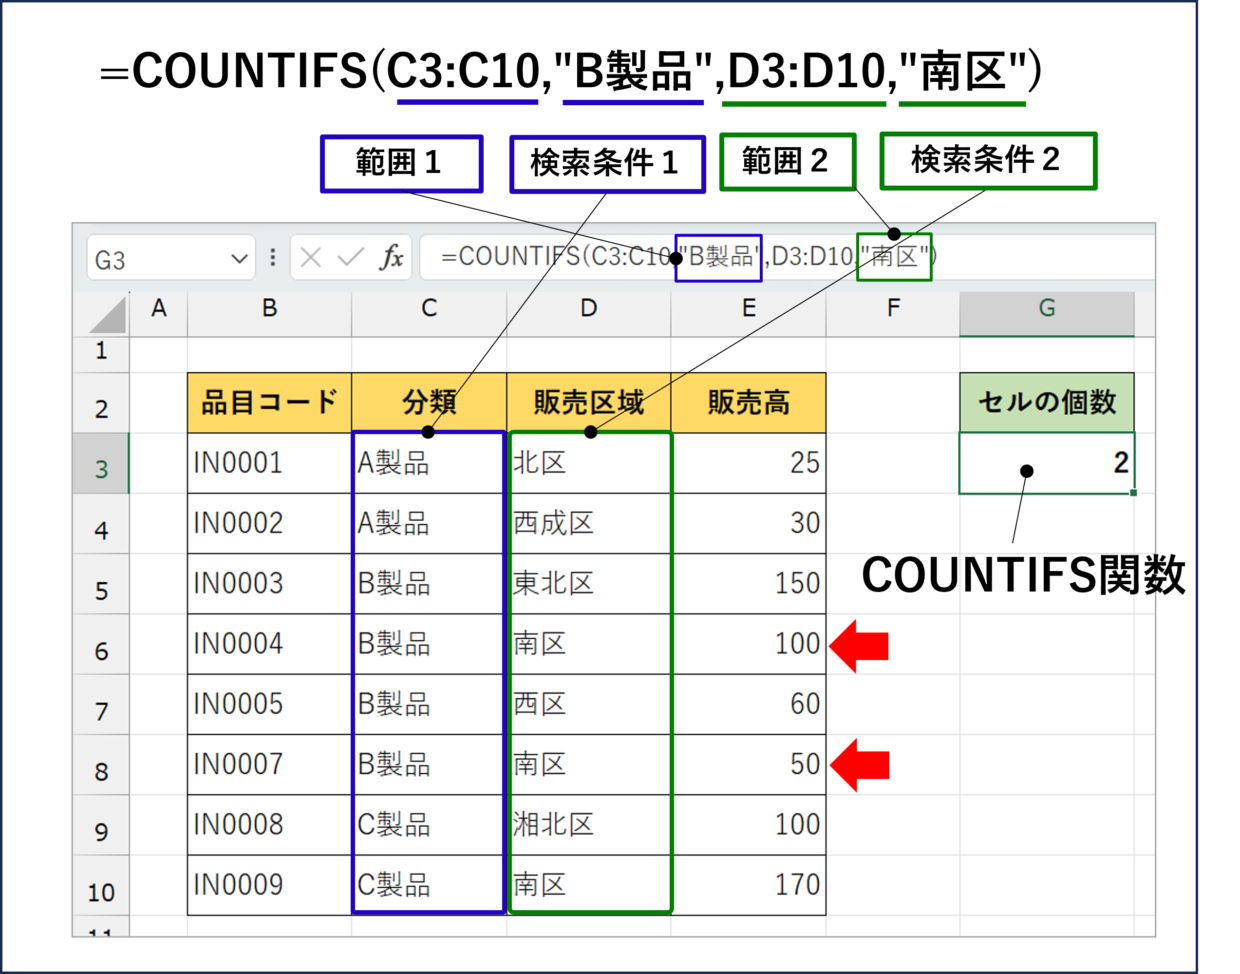The width and height of the screenshot is (1240, 974).
Task: Click A製品 in row 3
Action: coord(429,463)
